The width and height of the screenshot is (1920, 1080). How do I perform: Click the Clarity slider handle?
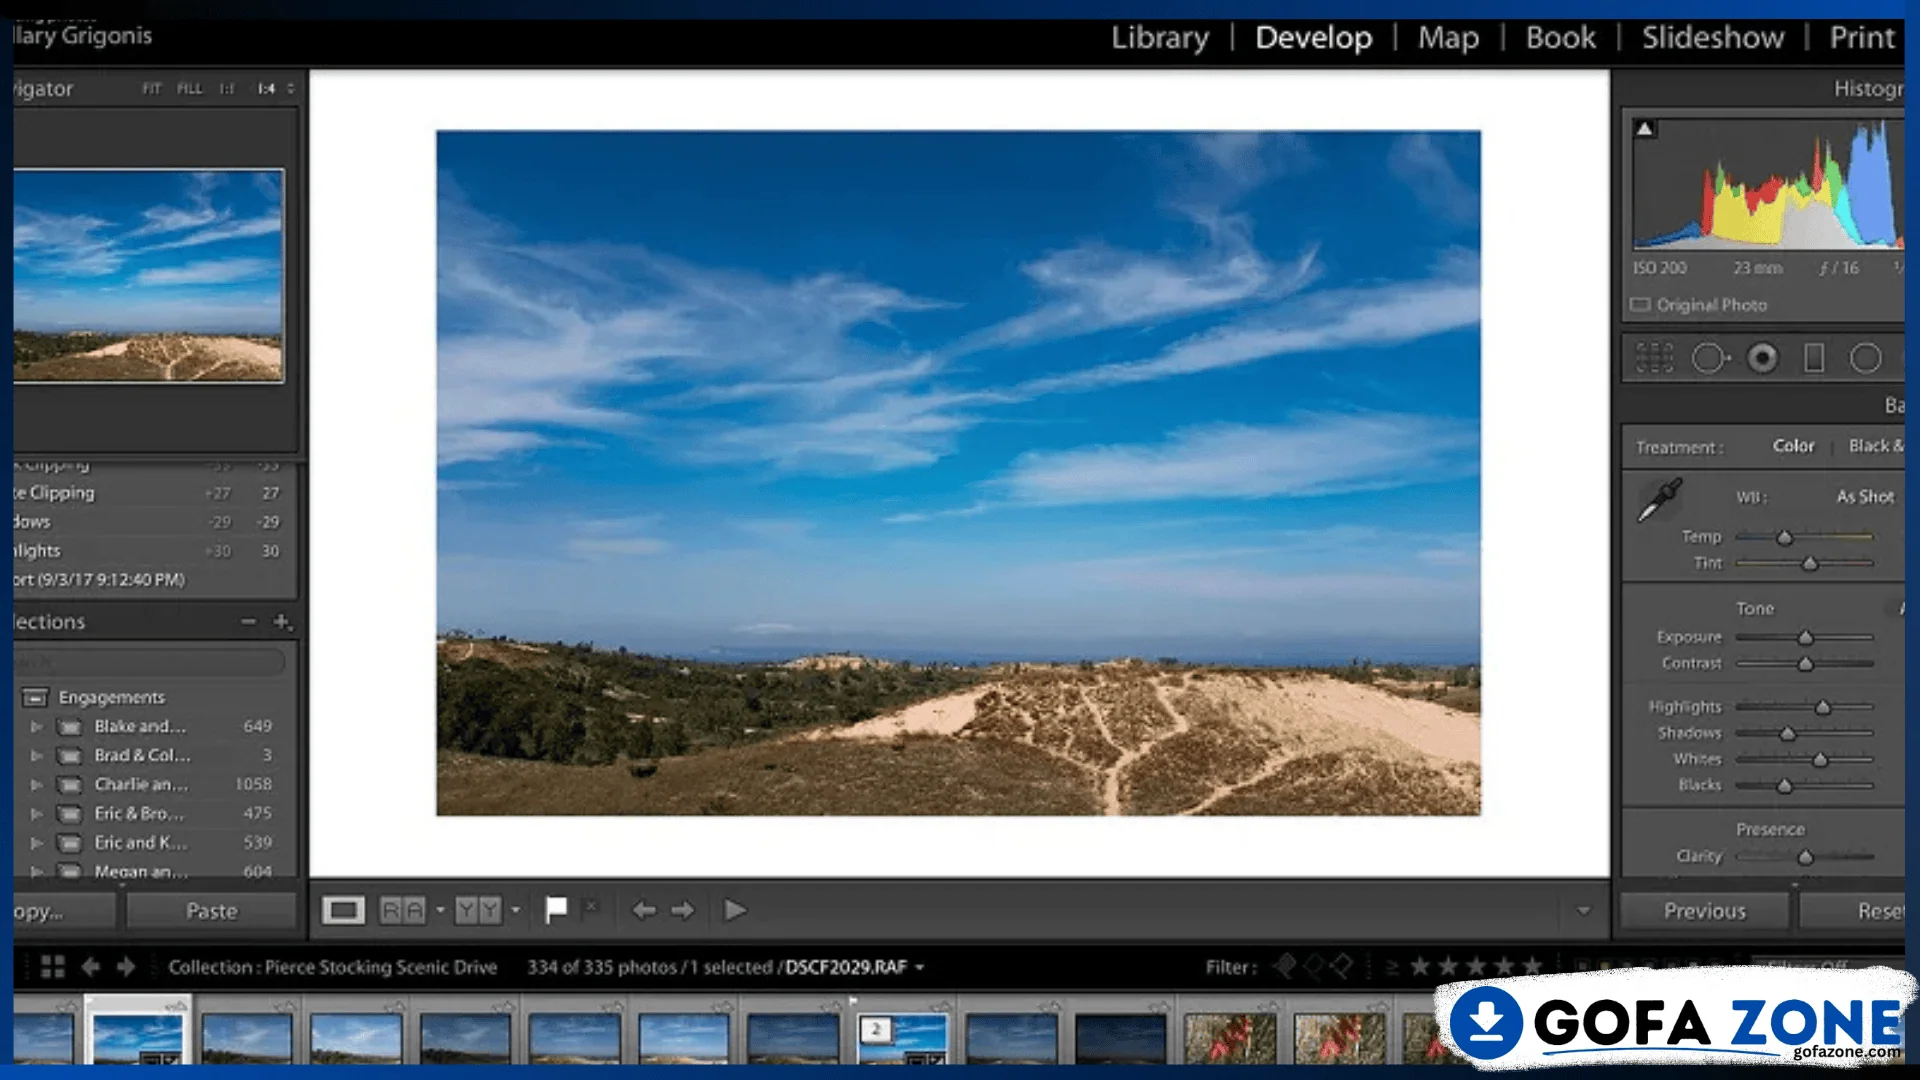(1805, 857)
